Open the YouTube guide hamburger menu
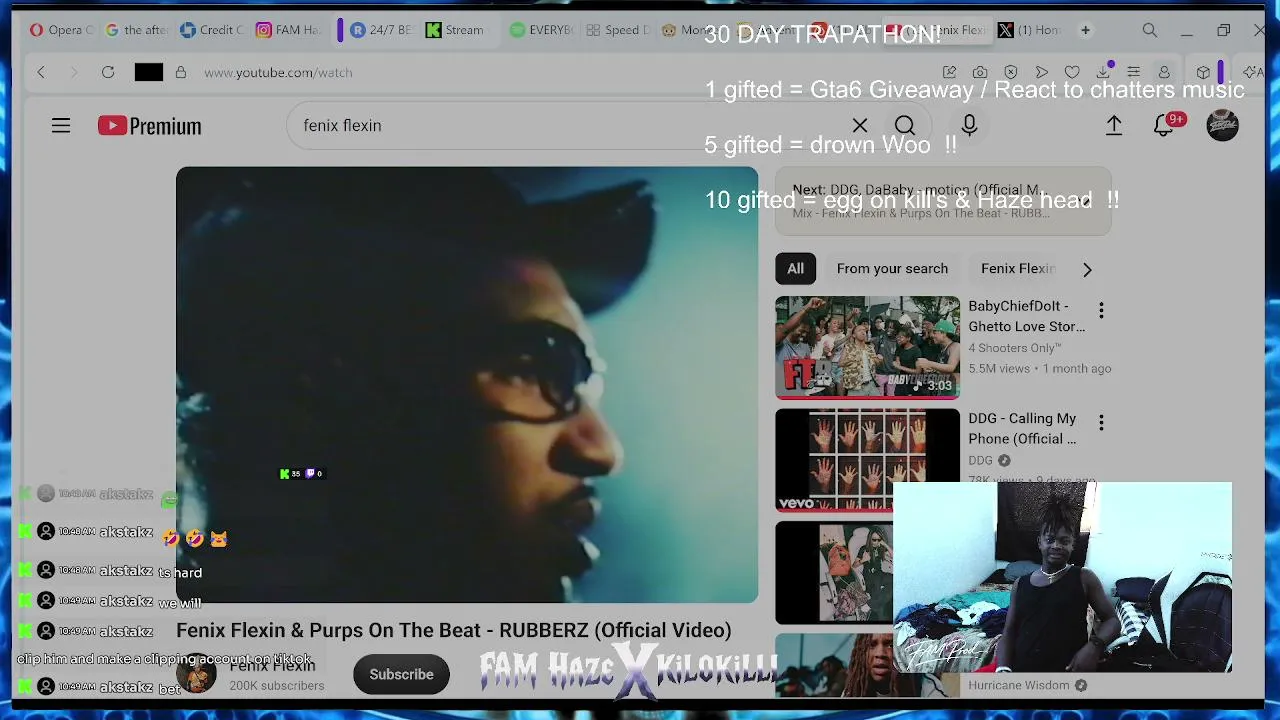1280x720 pixels. [61, 125]
